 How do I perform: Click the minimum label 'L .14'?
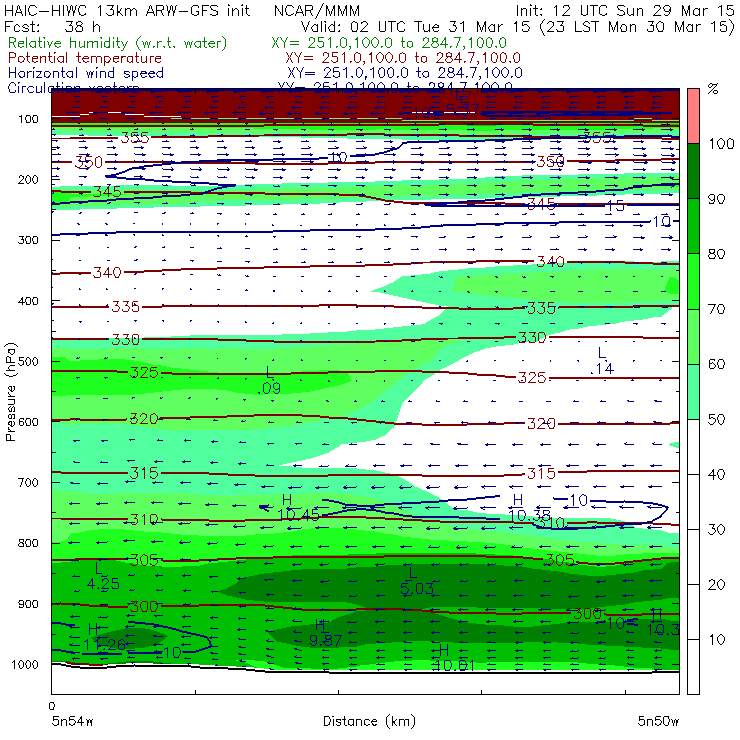point(602,361)
